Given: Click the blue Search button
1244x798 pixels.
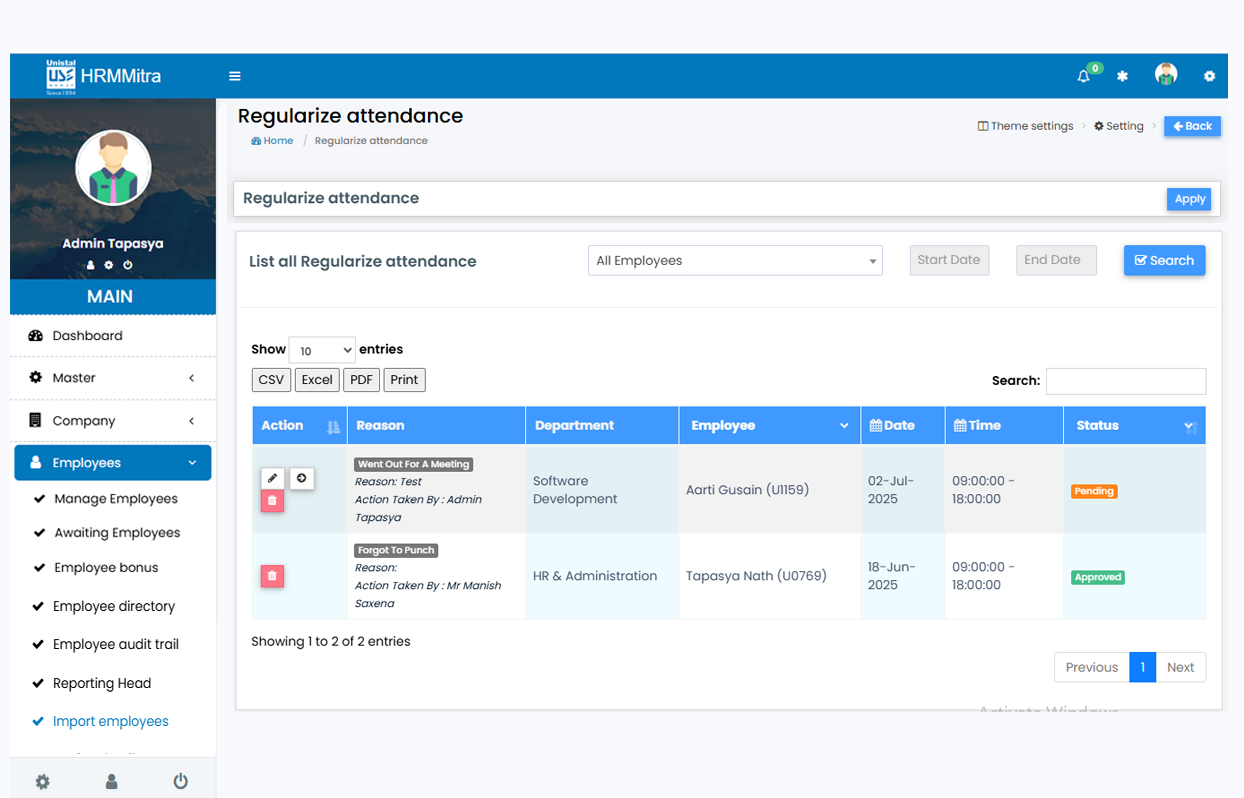Looking at the screenshot, I should point(1164,261).
